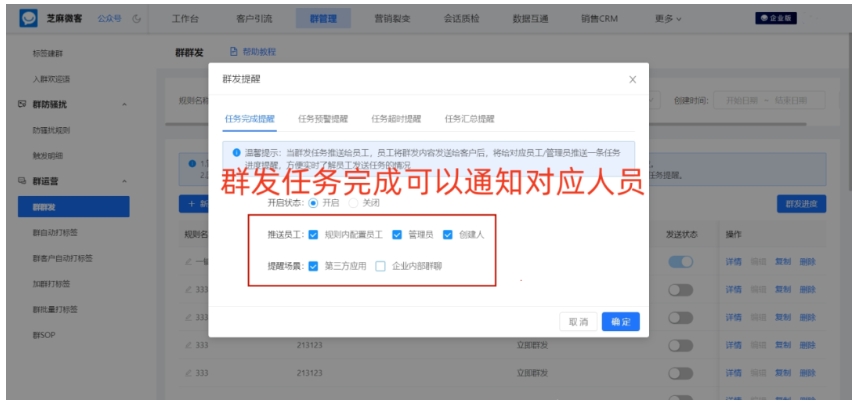This screenshot has height=406, width=862.
Task: Click the 群发进度 button
Action: (x=801, y=204)
